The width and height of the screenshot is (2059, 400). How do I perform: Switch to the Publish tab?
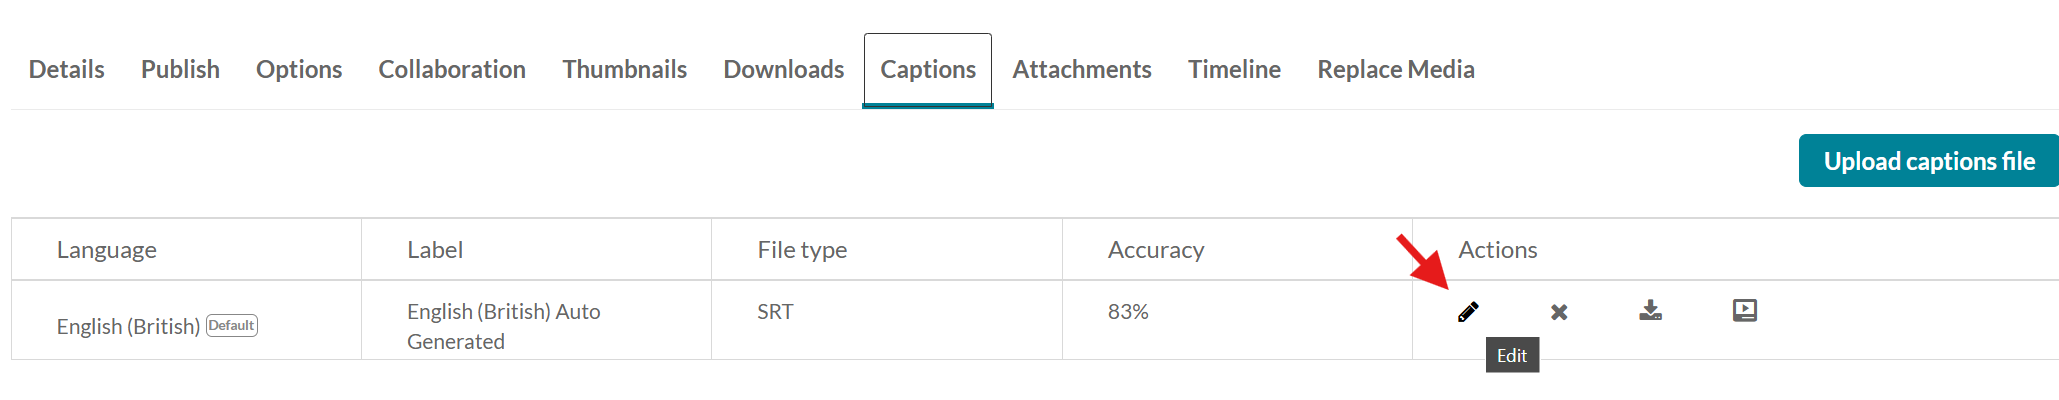[x=180, y=69]
